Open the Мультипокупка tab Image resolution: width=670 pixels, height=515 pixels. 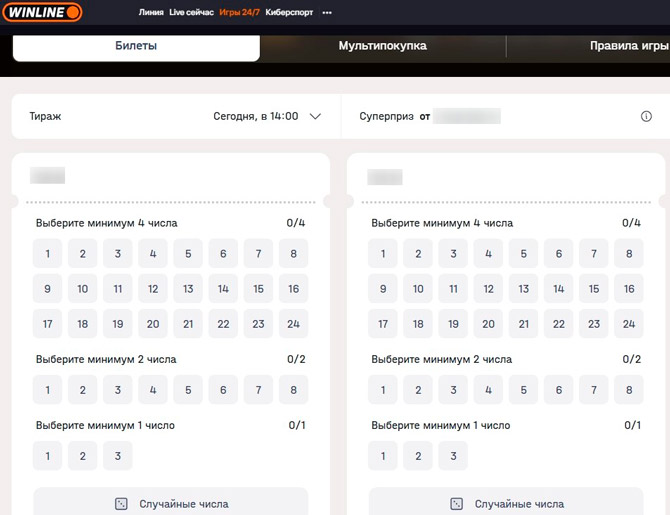point(383,46)
